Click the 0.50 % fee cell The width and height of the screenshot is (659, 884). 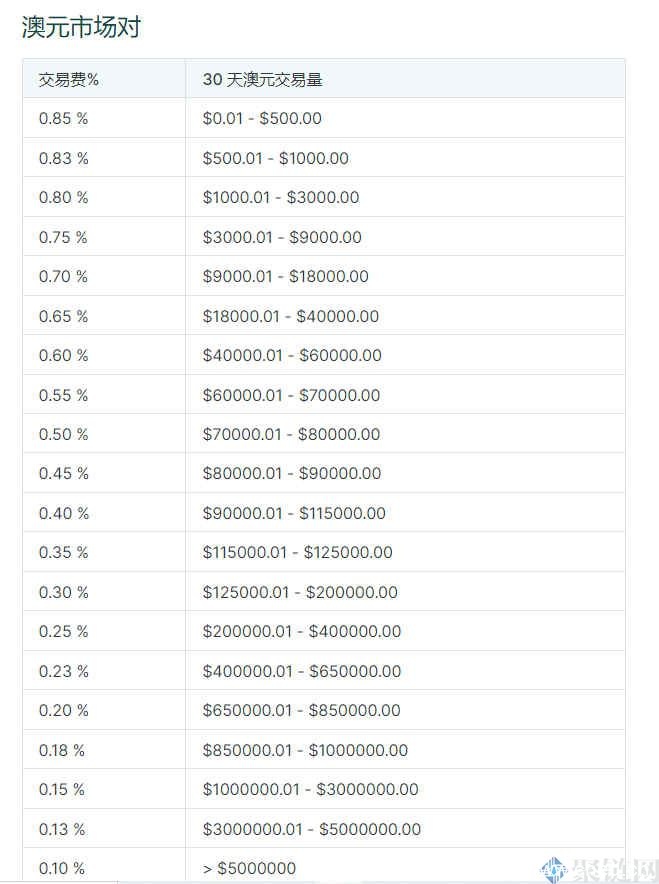tap(63, 434)
